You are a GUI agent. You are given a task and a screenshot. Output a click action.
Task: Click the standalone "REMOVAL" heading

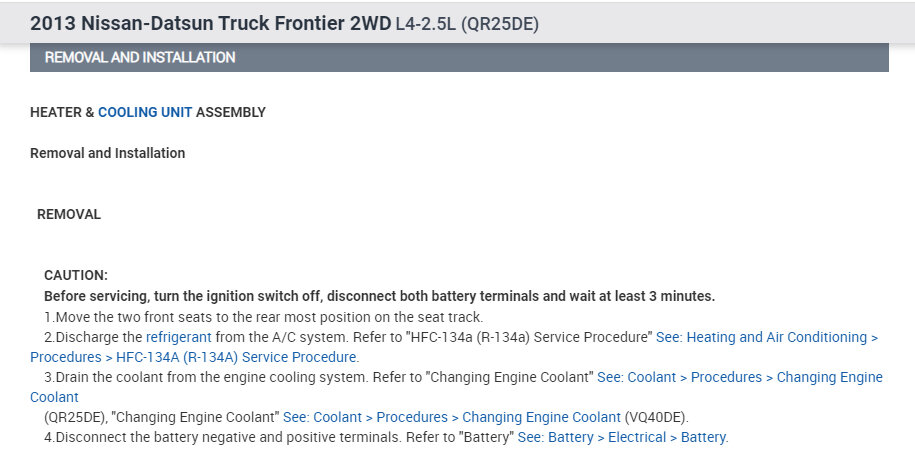pyautogui.click(x=69, y=214)
